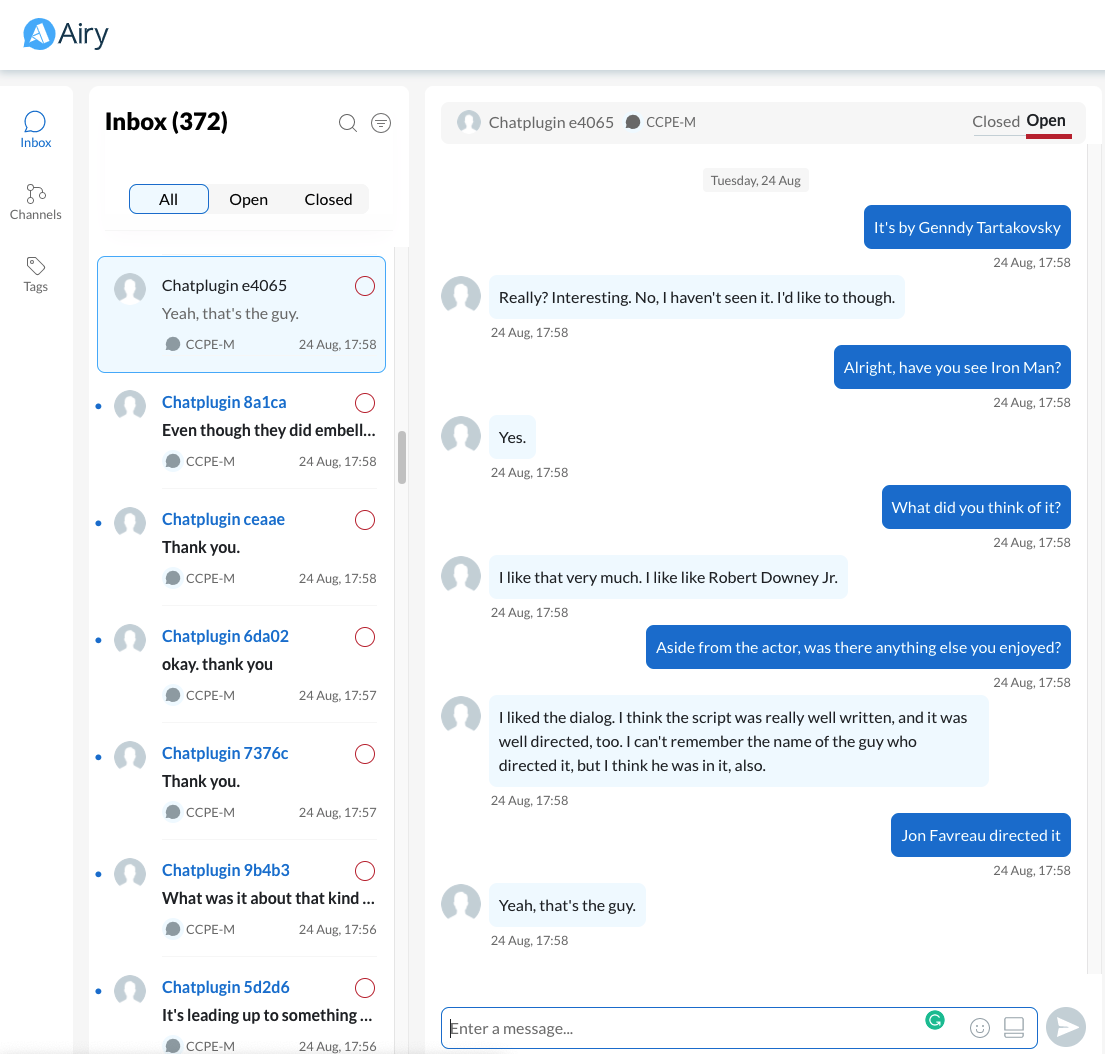Image resolution: width=1105 pixels, height=1054 pixels.
Task: Click the conversation list scrollbar handle
Action: pos(402,457)
